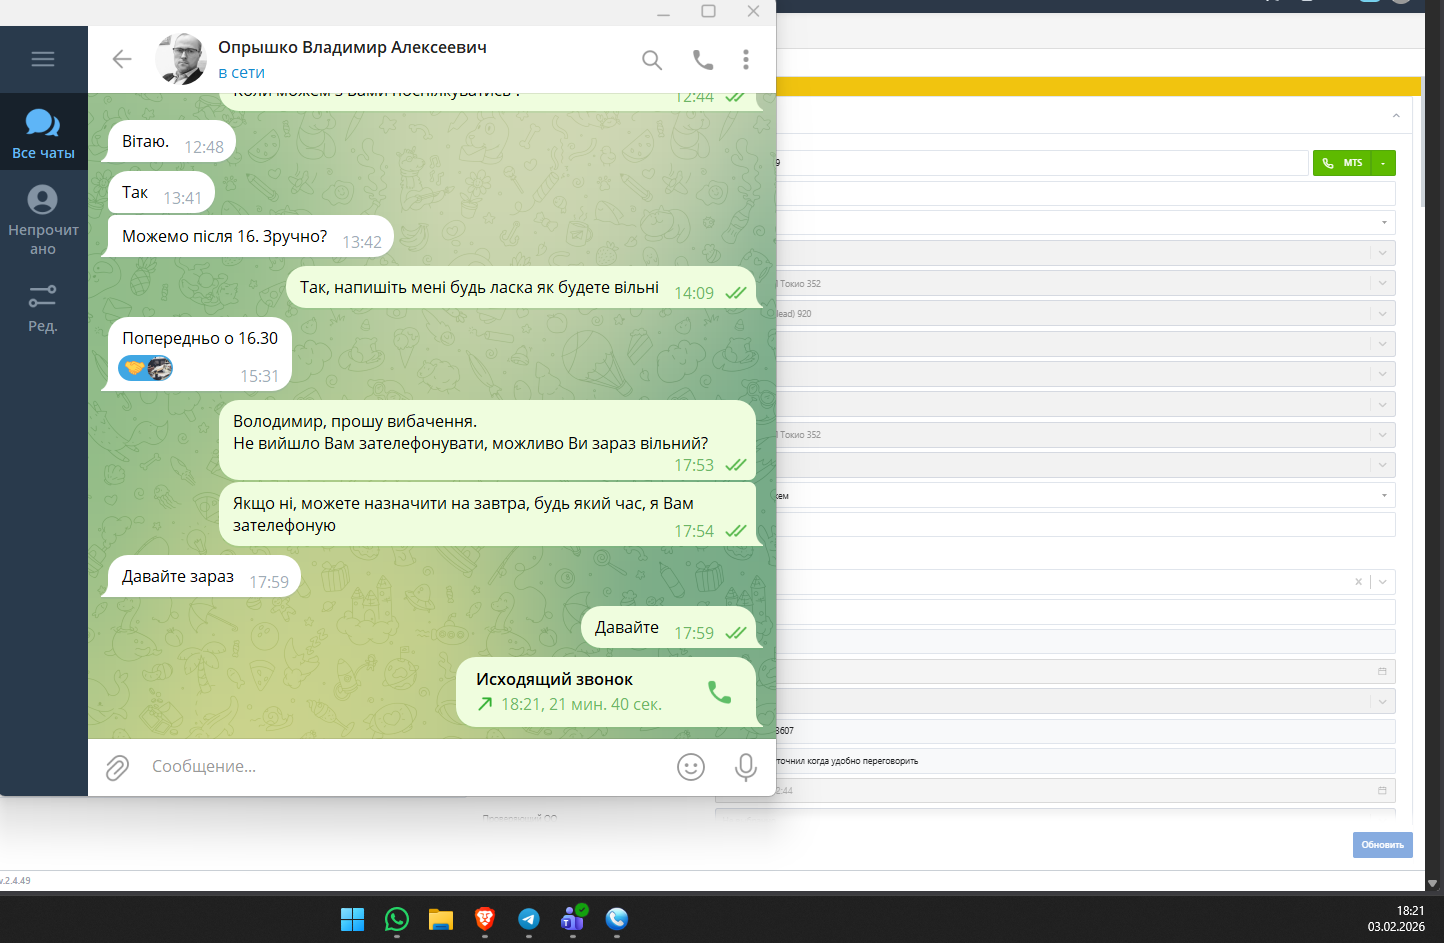Open the emoji picker smiley icon

click(x=691, y=767)
